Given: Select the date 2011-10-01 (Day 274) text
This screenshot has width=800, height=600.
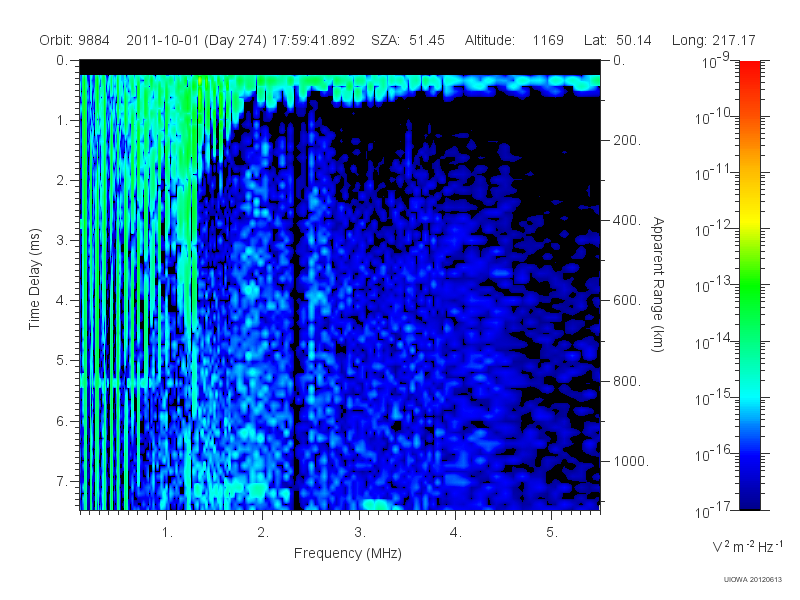Looking at the screenshot, I should pyautogui.click(x=196, y=40).
